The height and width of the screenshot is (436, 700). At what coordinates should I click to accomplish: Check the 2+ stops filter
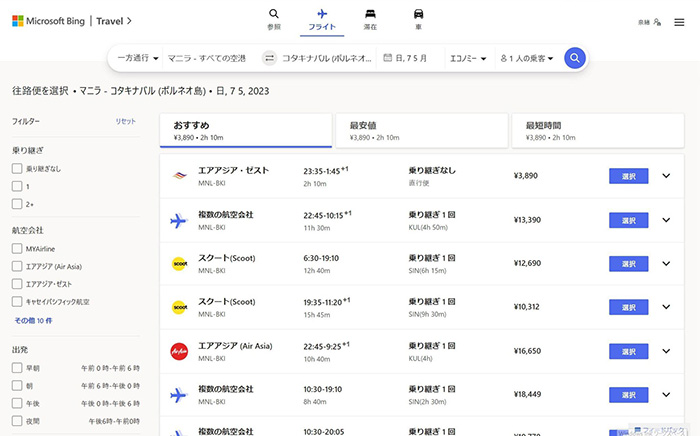point(17,204)
